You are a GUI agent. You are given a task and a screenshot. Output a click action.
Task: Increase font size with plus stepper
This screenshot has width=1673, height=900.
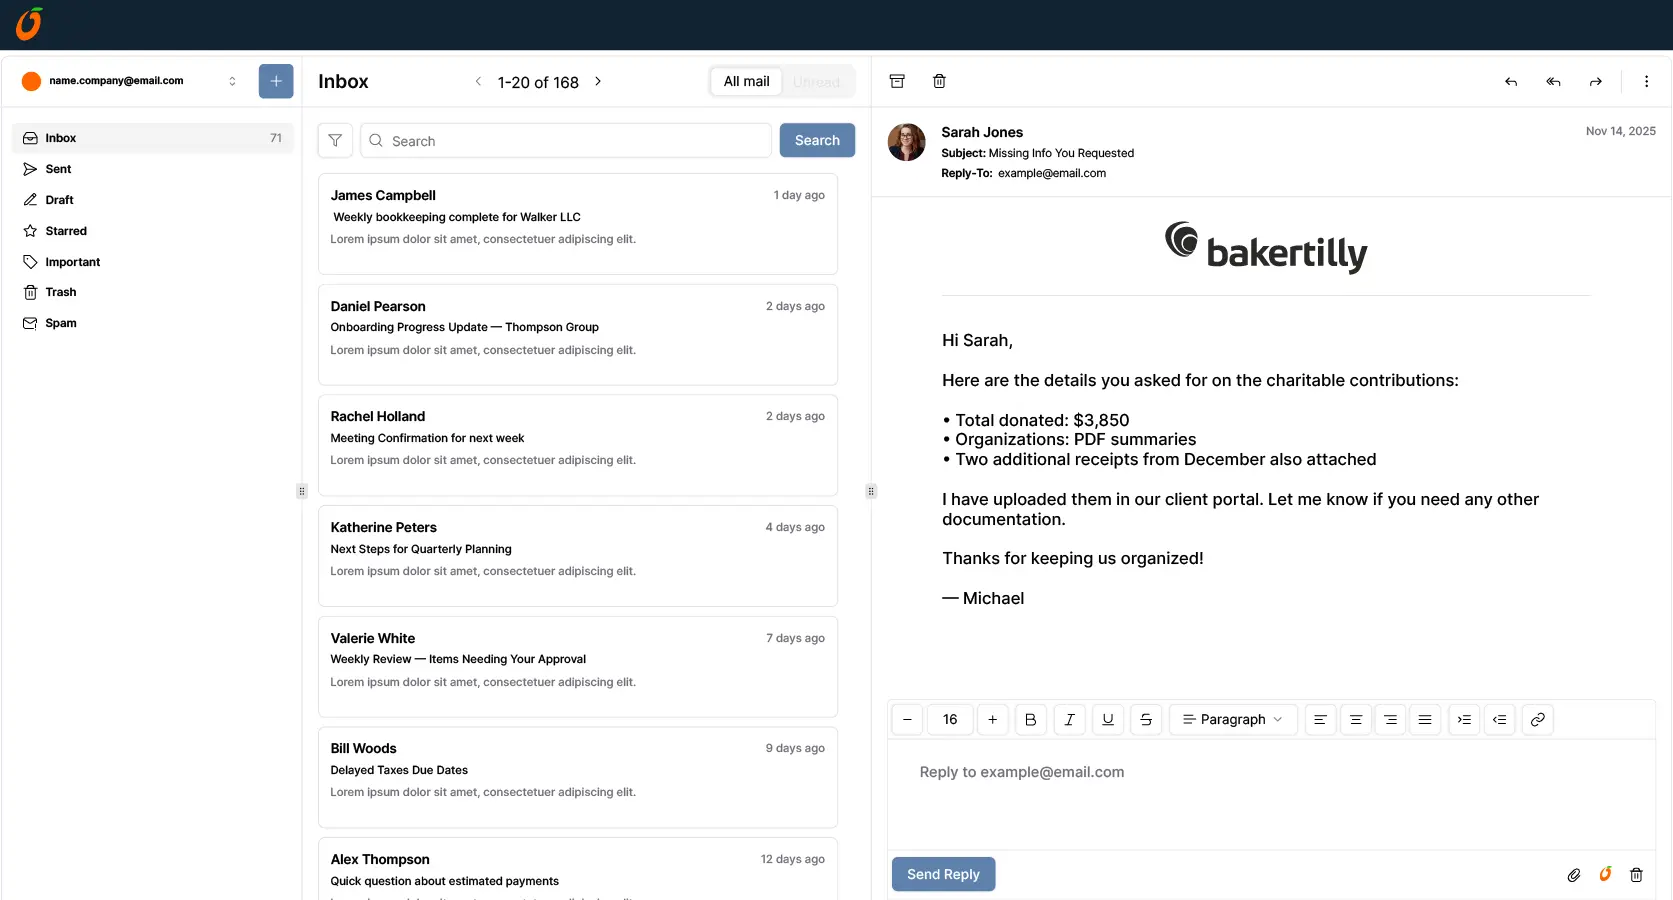[992, 720]
